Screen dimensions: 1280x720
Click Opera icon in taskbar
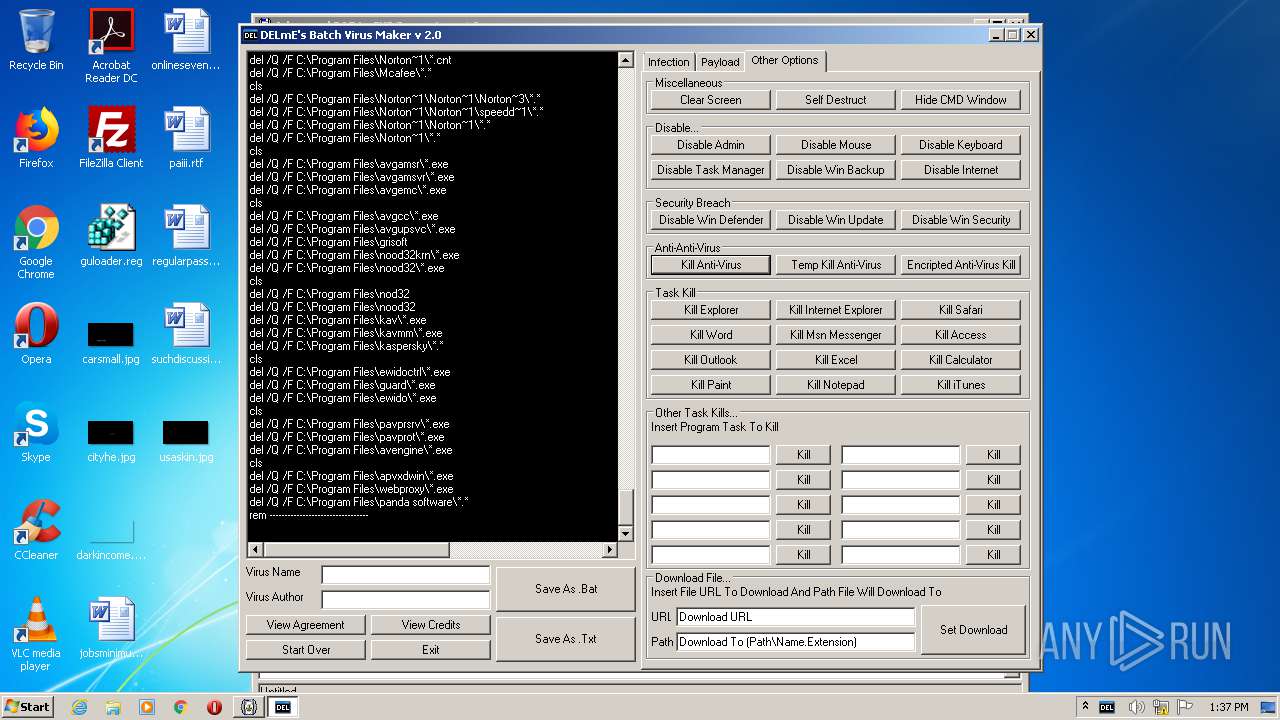(214, 707)
